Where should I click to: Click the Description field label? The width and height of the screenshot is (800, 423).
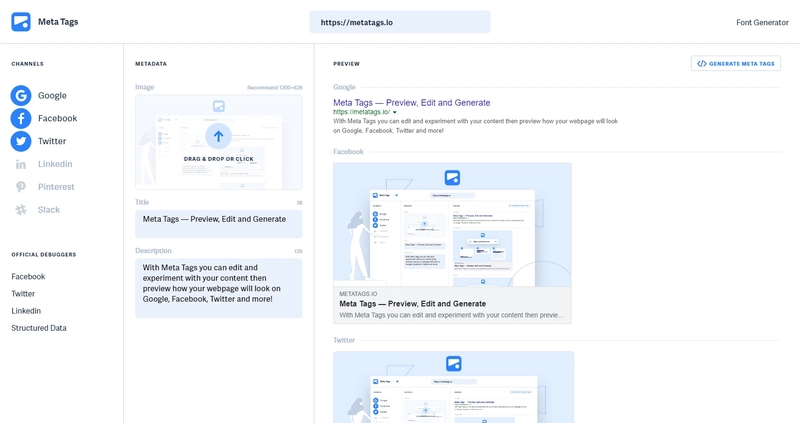[x=153, y=251]
